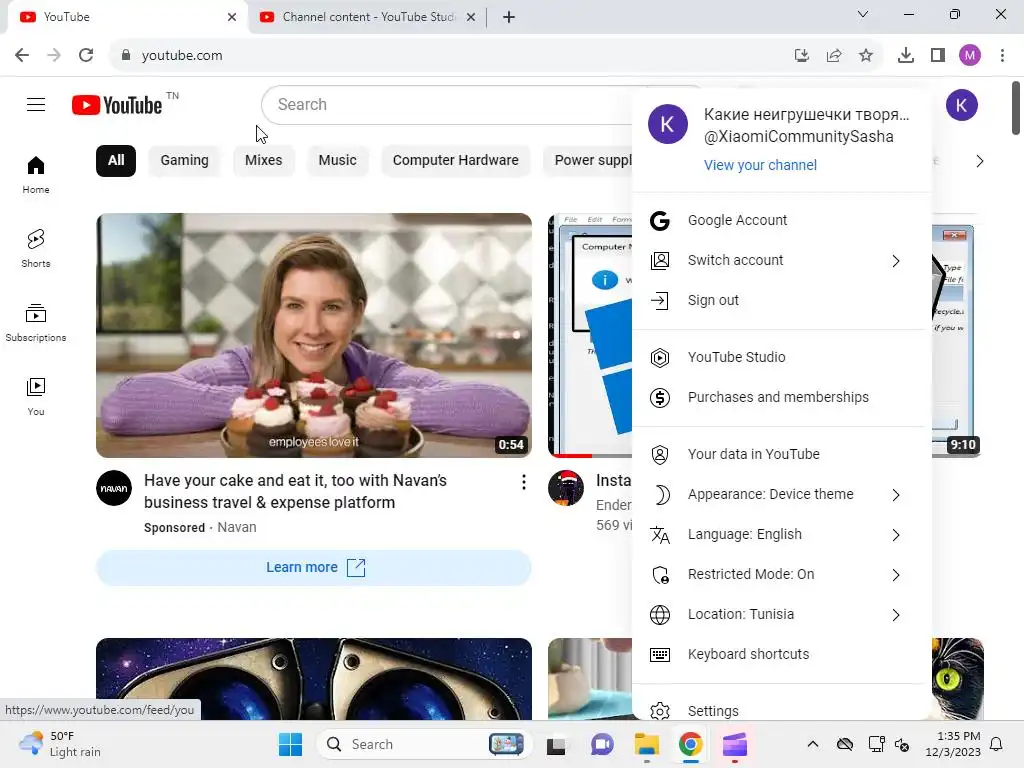Open Google Account from the menu

[781, 220]
